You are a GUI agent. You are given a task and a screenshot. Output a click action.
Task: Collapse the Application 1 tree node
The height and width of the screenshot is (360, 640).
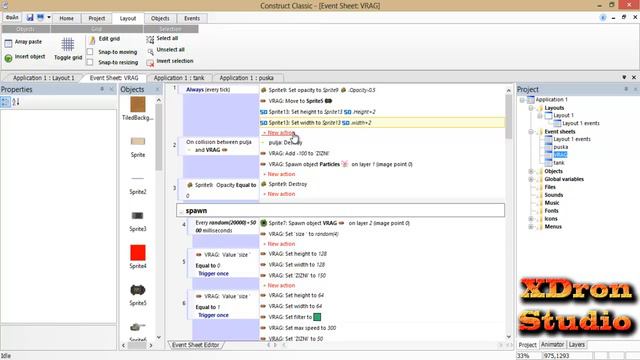(x=522, y=100)
